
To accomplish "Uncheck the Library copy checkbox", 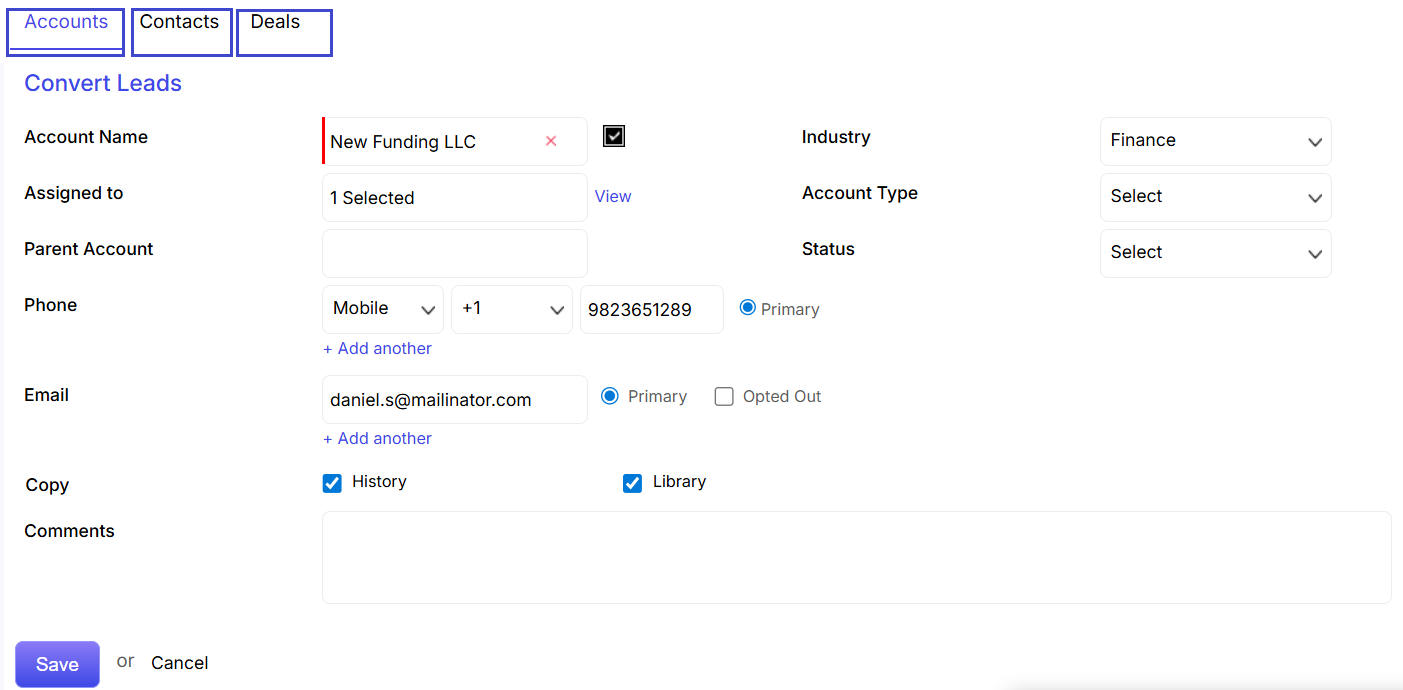I will pos(632,484).
